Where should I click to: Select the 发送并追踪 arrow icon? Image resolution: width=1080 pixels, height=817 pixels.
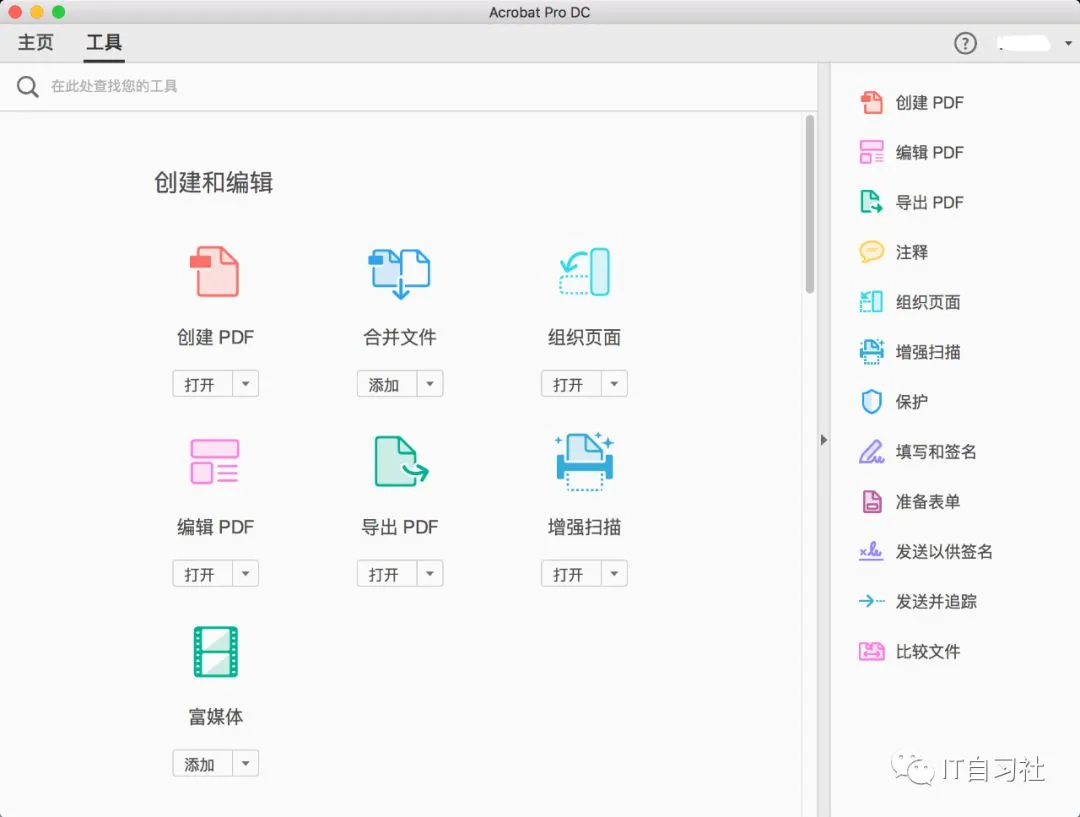click(x=871, y=601)
